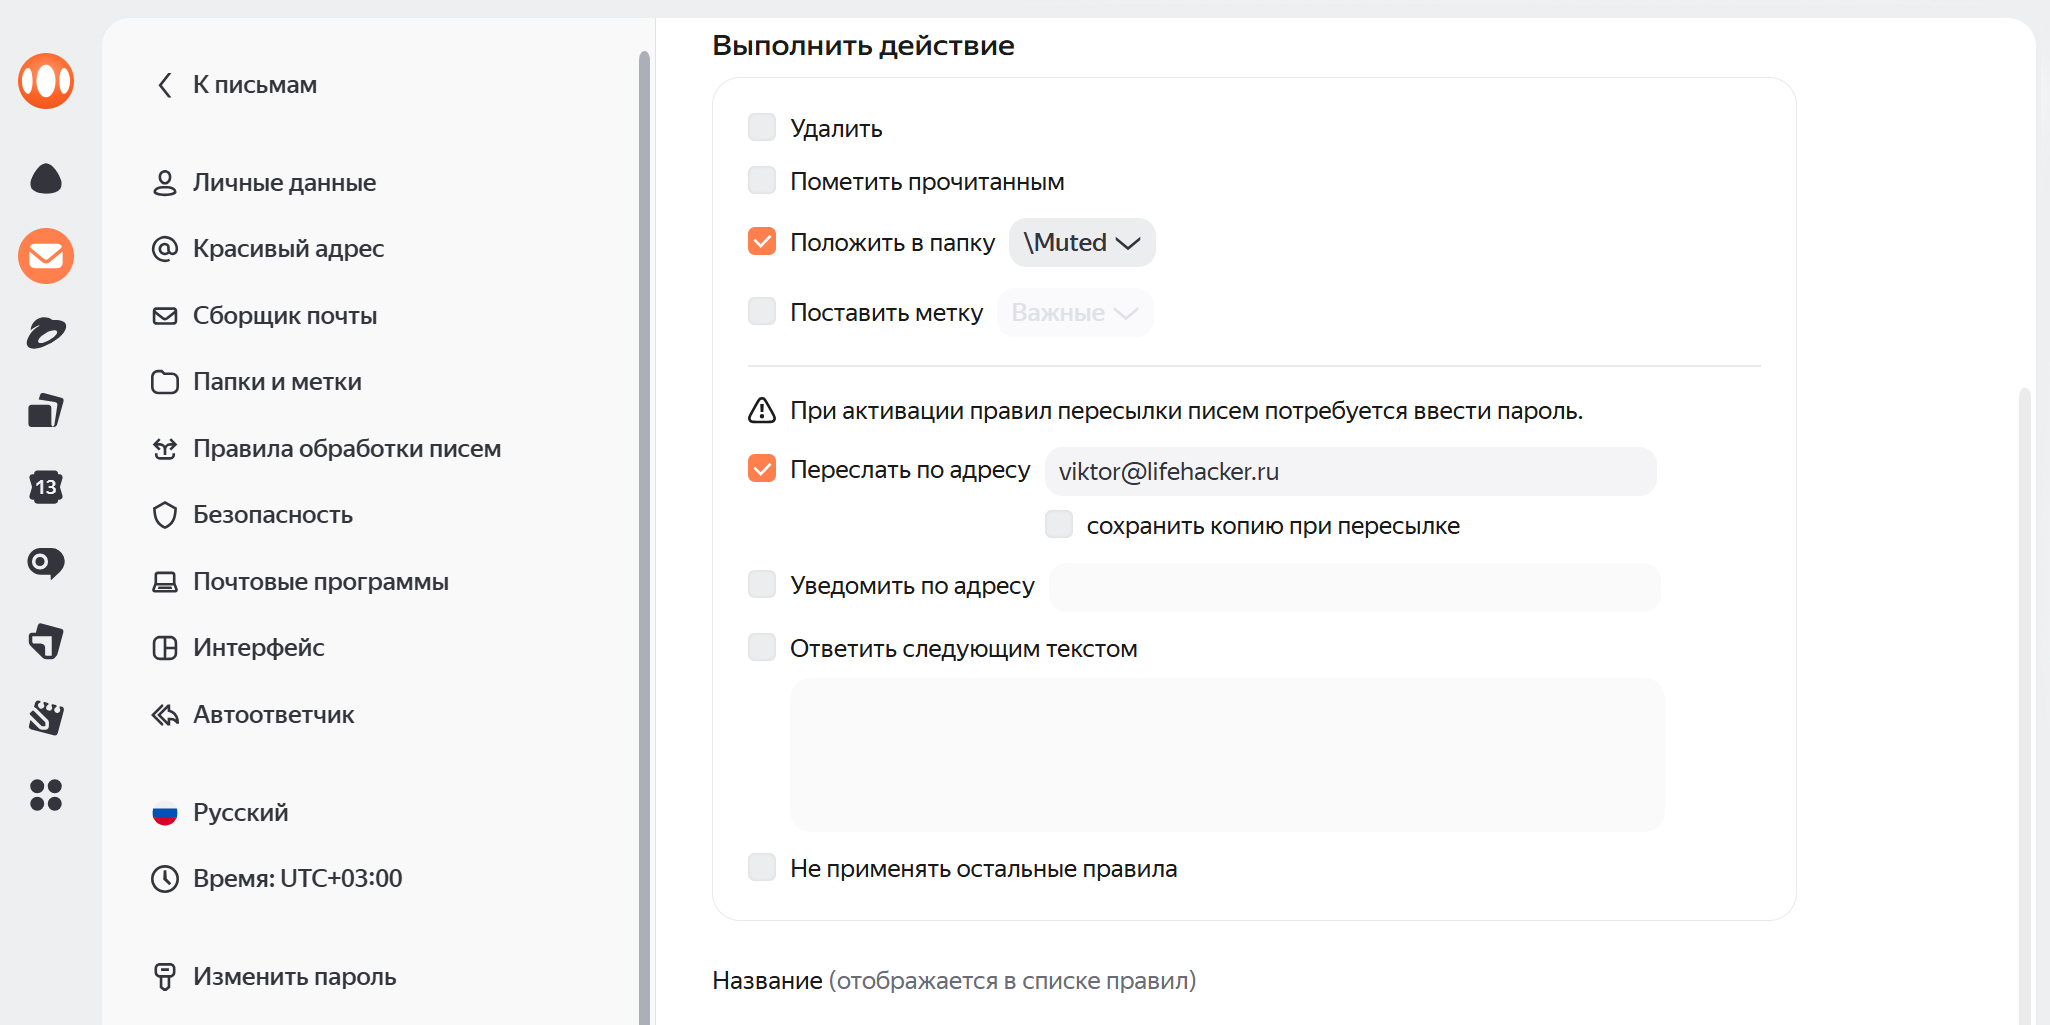Click the forwarding address field viktor@lifehacker.ru
This screenshot has height=1025, width=2050.
tap(1351, 471)
